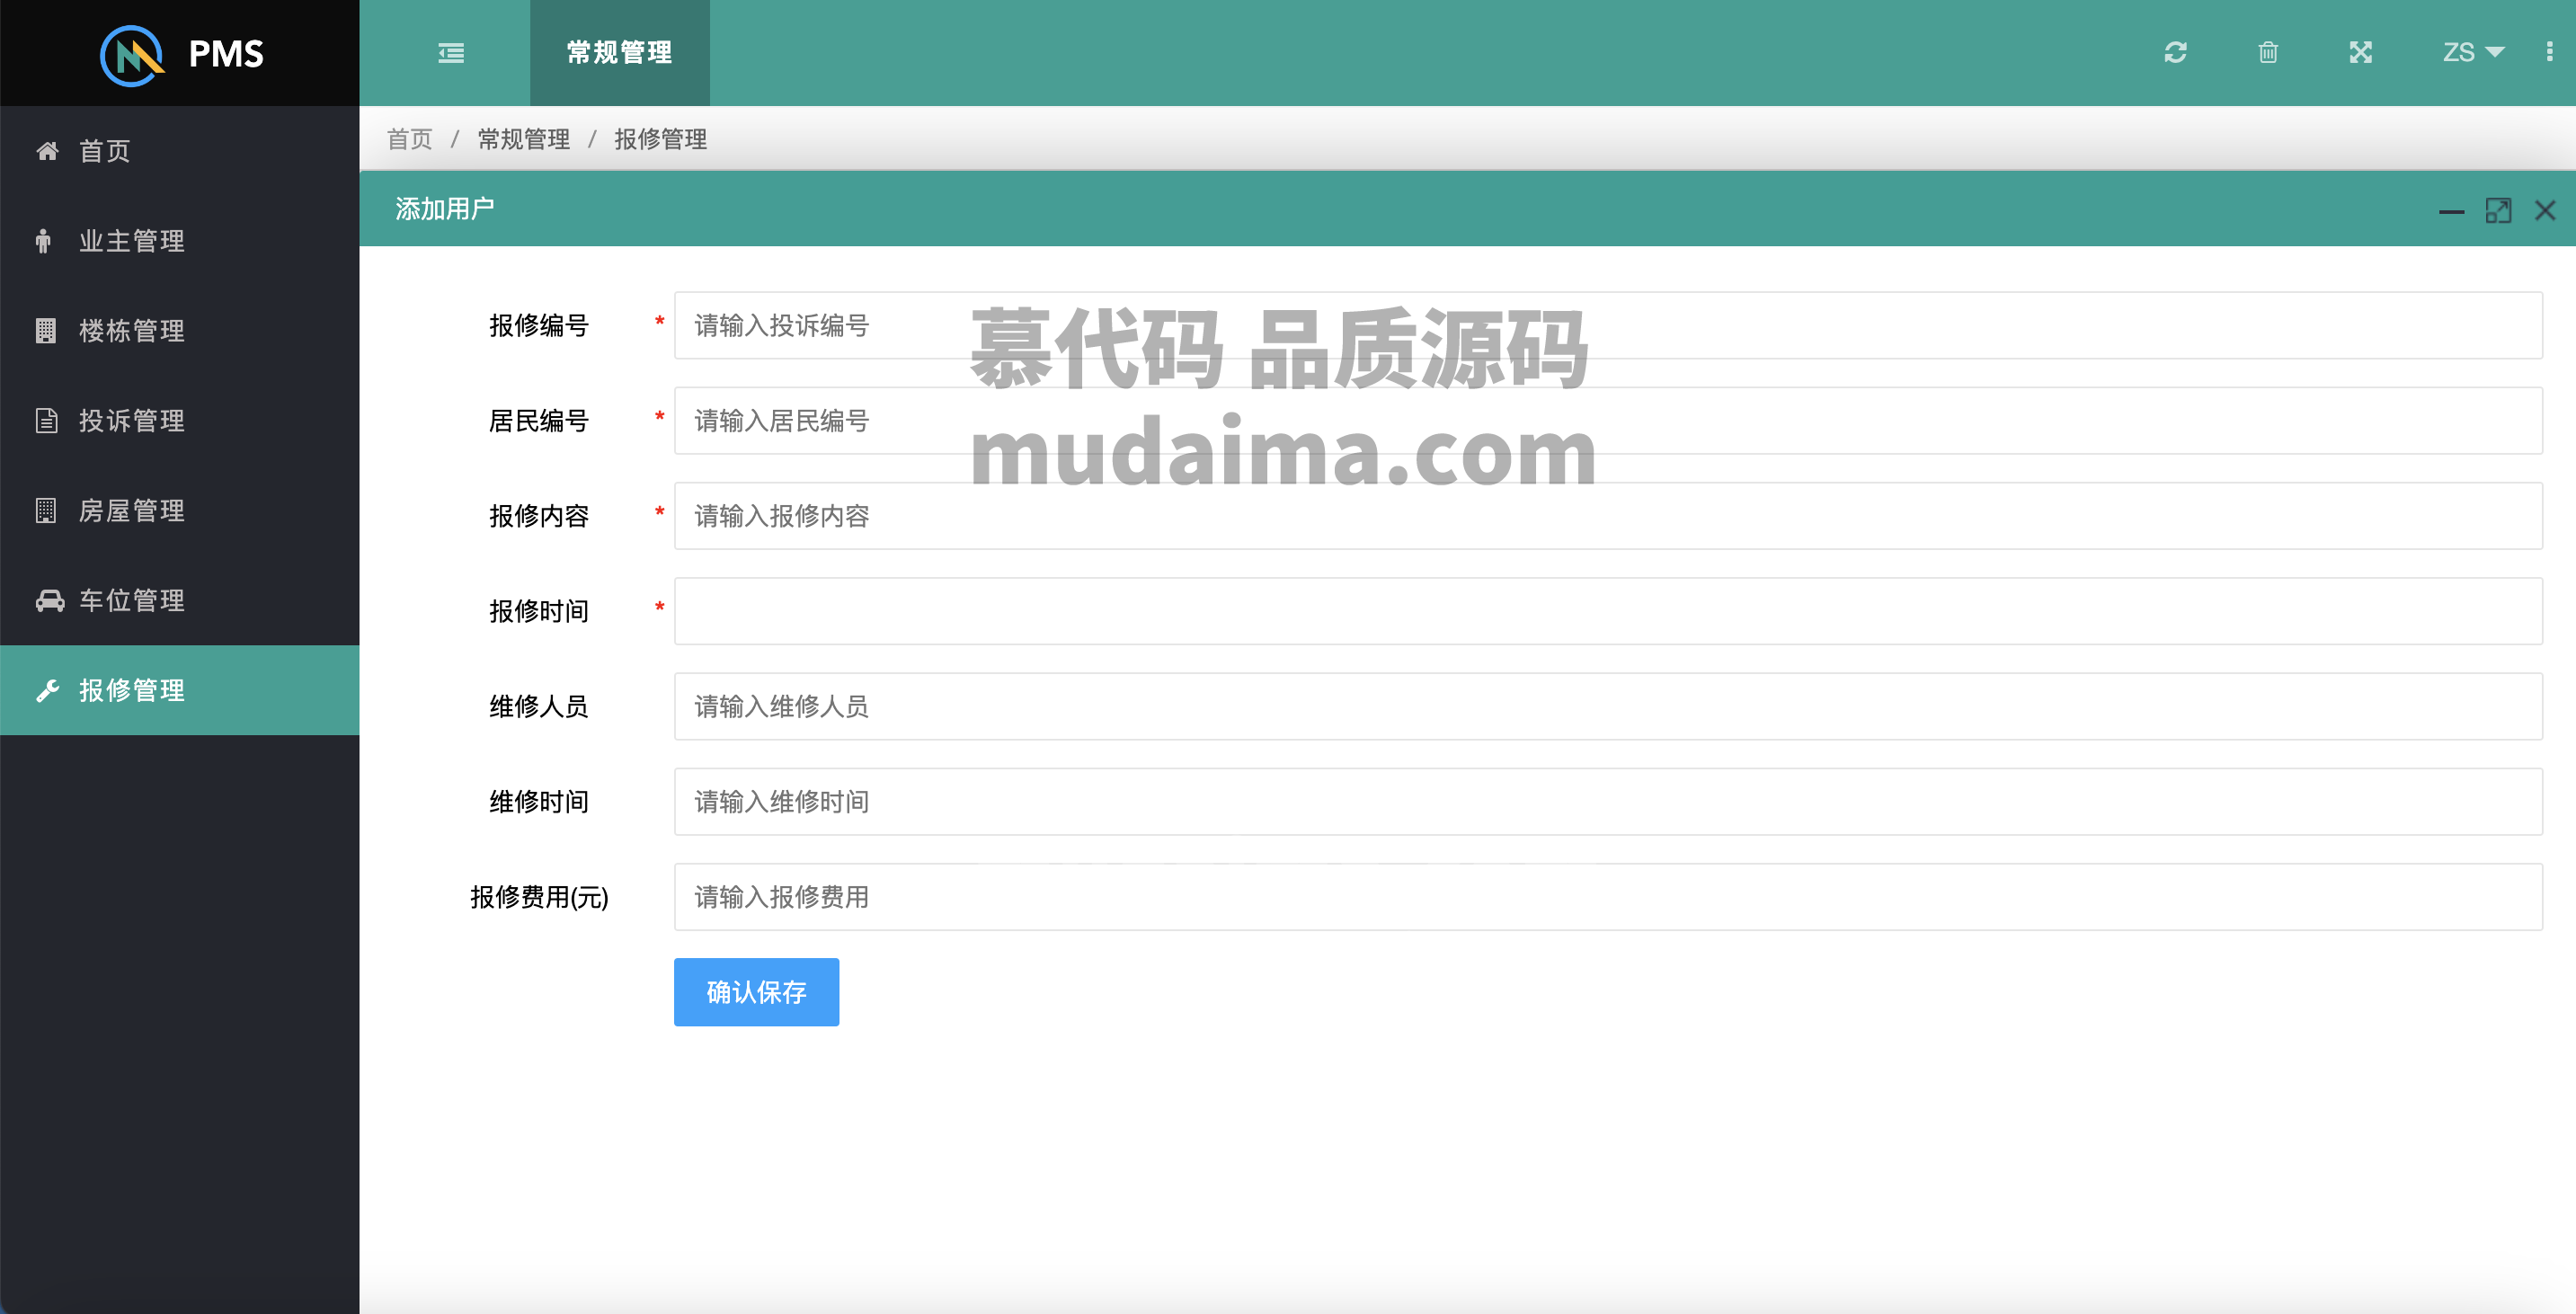Screen dimensions: 2576x1314
Task: Click the 报修编号 label
Action: click(539, 325)
